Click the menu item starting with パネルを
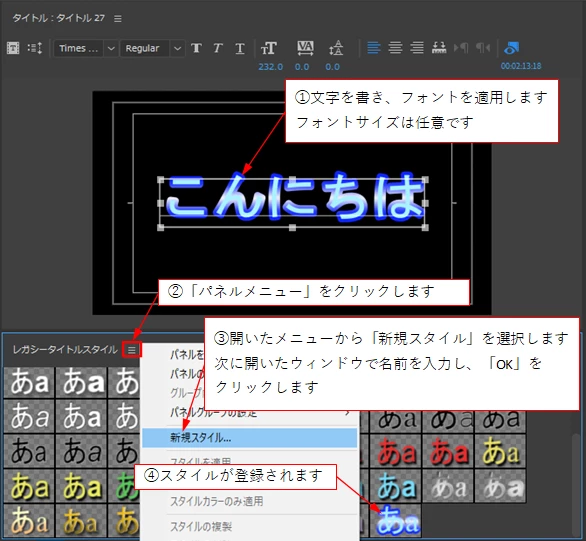The image size is (586, 541). click(187, 354)
